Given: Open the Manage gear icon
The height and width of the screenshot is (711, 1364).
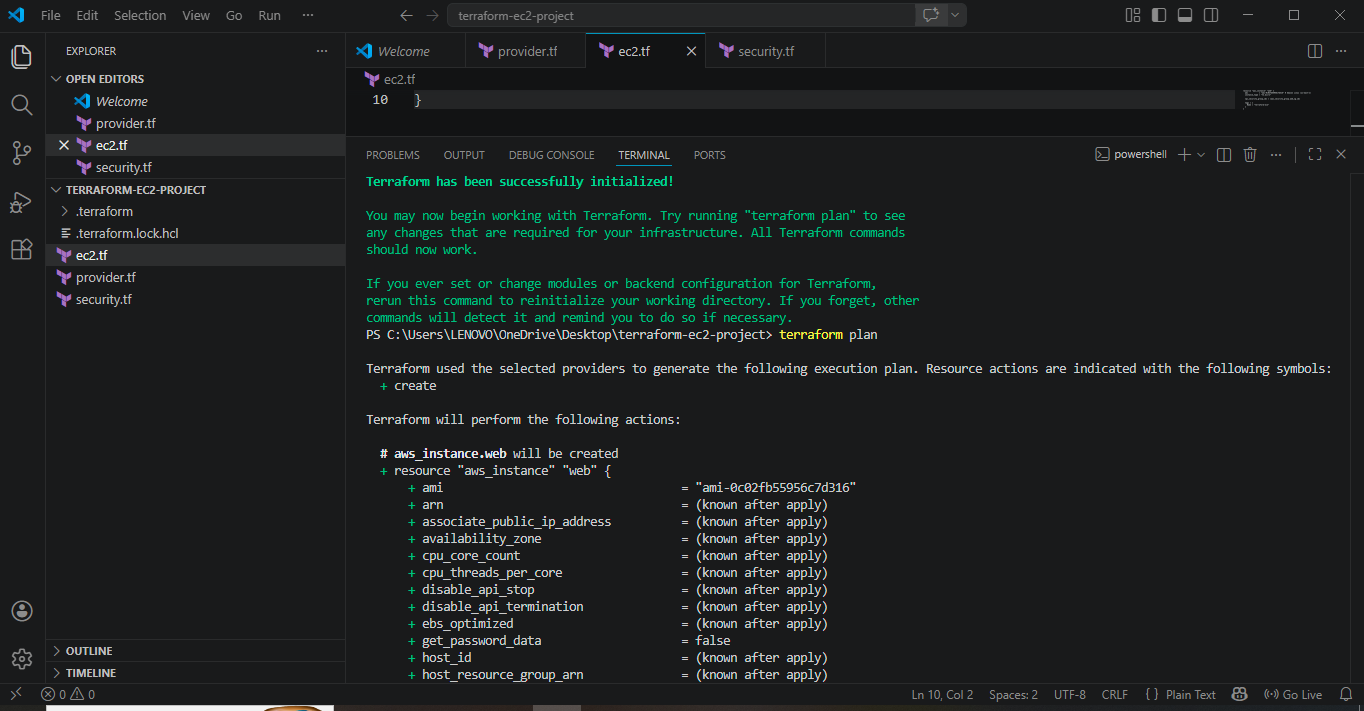Looking at the screenshot, I should click(22, 658).
